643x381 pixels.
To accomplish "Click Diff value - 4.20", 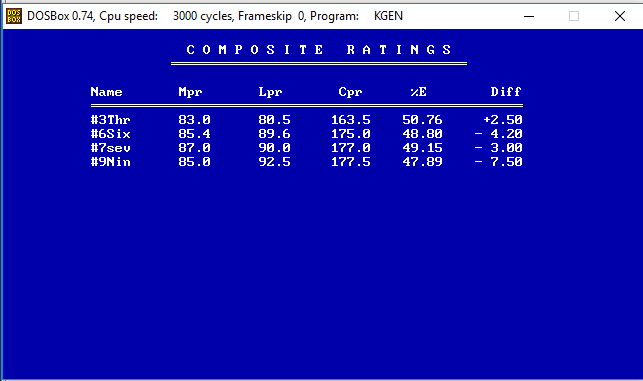I will [499, 134].
